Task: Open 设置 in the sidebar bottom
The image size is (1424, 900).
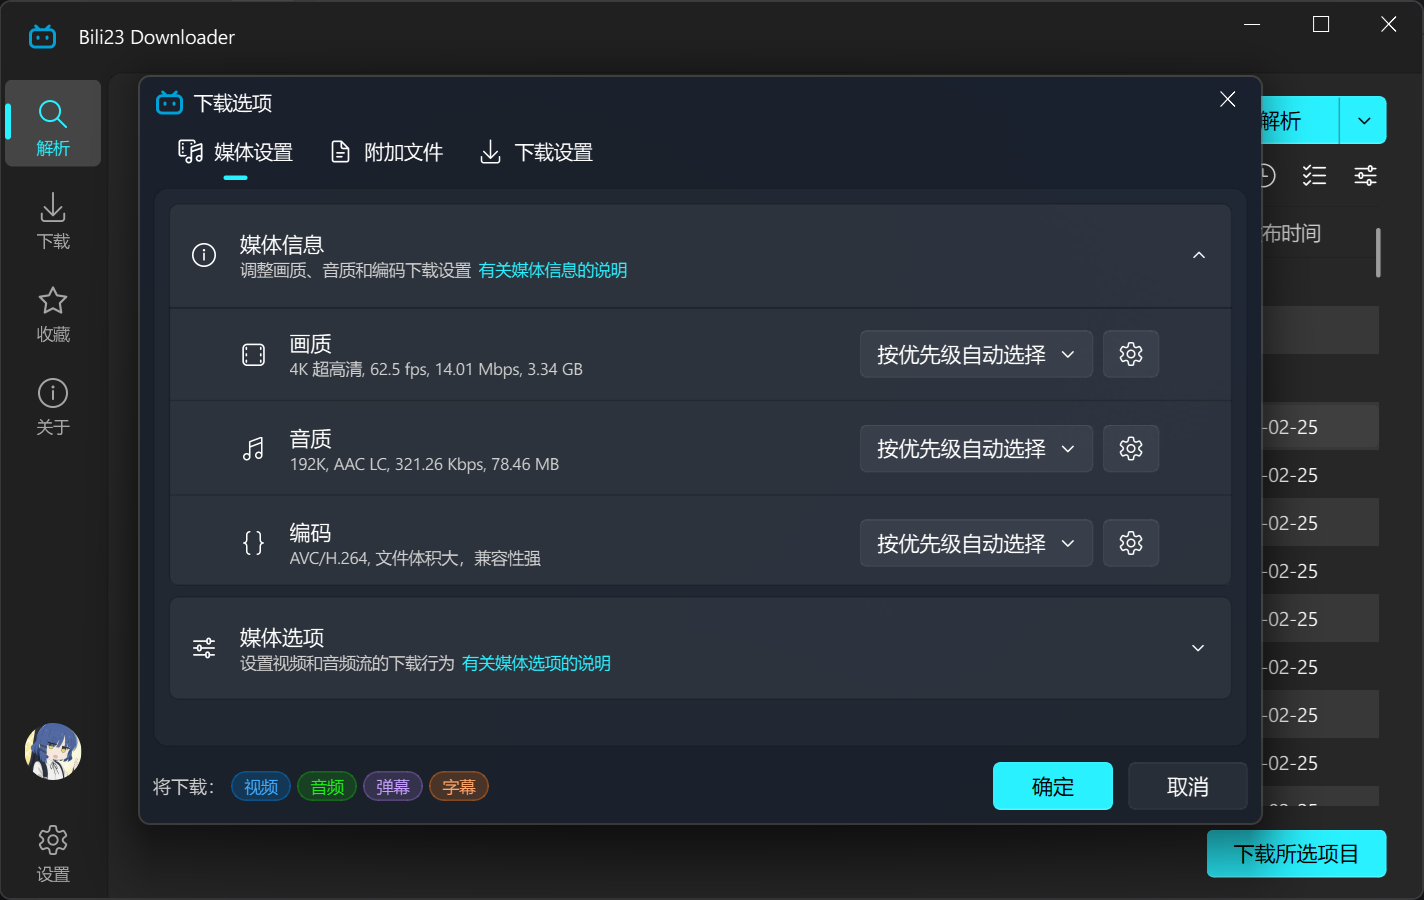Action: click(53, 854)
